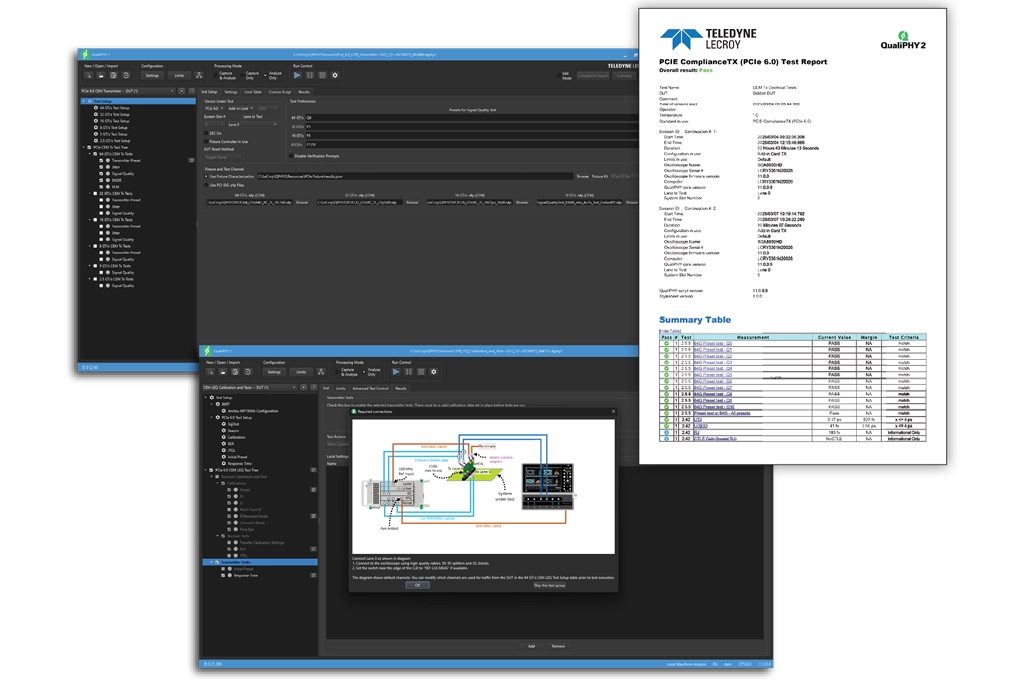
Task: Click Save icon in lower QualiPHY window toolbar
Action: tap(235, 372)
